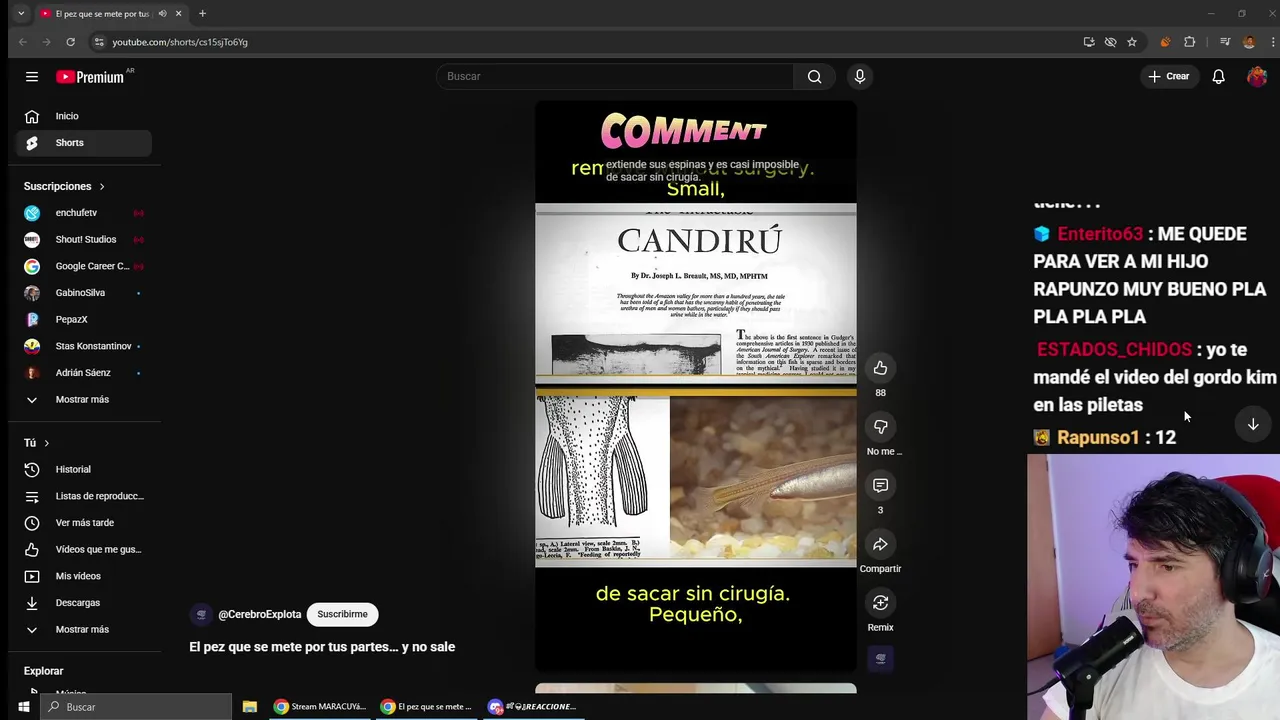
Task: Click the browser address bar URL
Action: click(180, 42)
